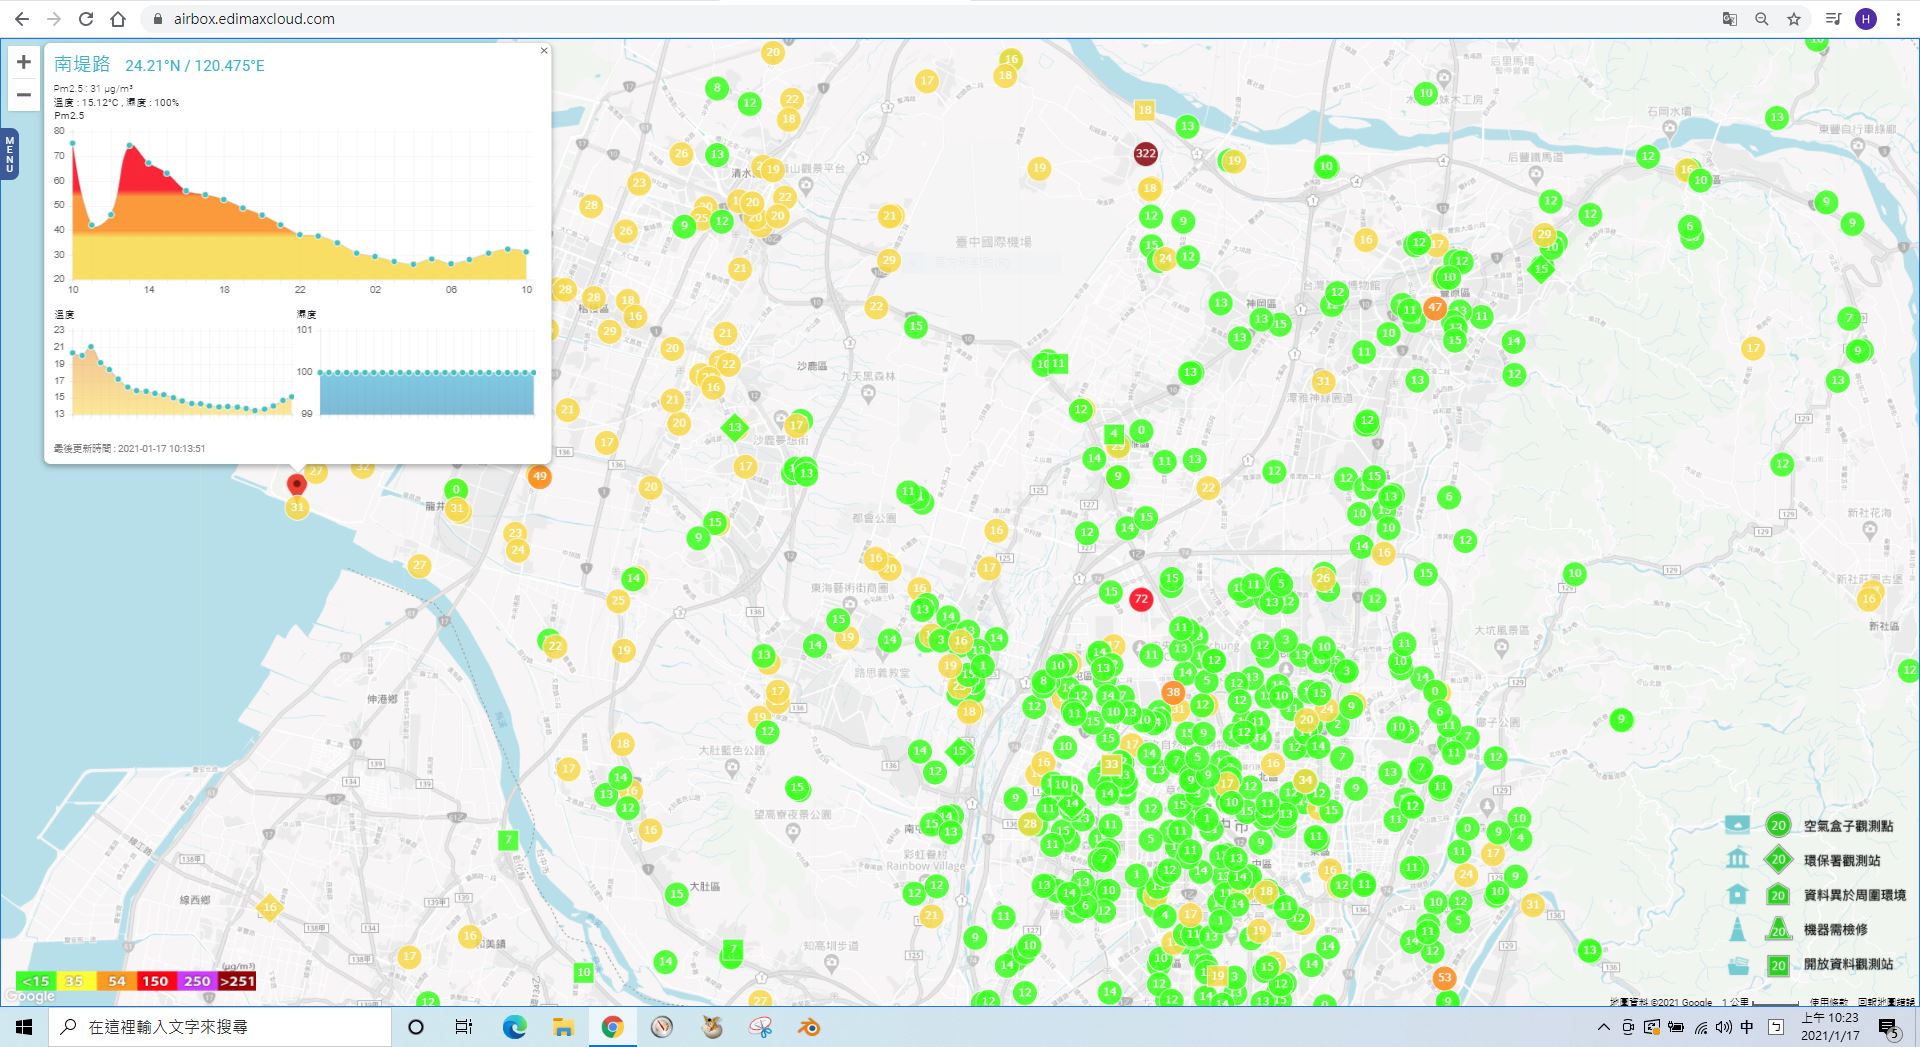
Task: Open Blender from taskbar
Action: [x=809, y=1027]
